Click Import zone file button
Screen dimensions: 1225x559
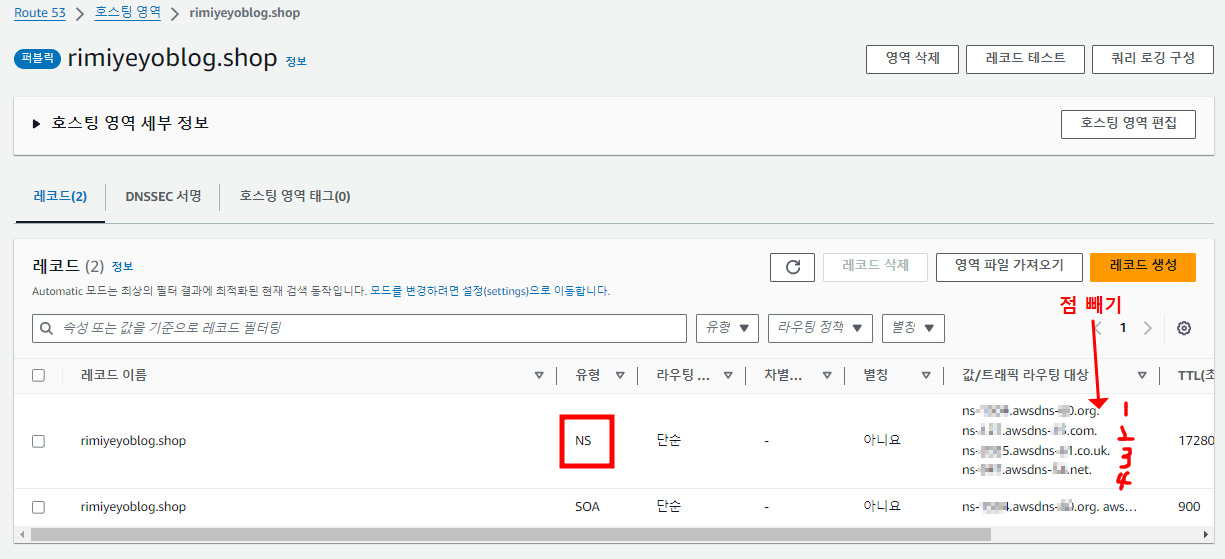[1008, 266]
